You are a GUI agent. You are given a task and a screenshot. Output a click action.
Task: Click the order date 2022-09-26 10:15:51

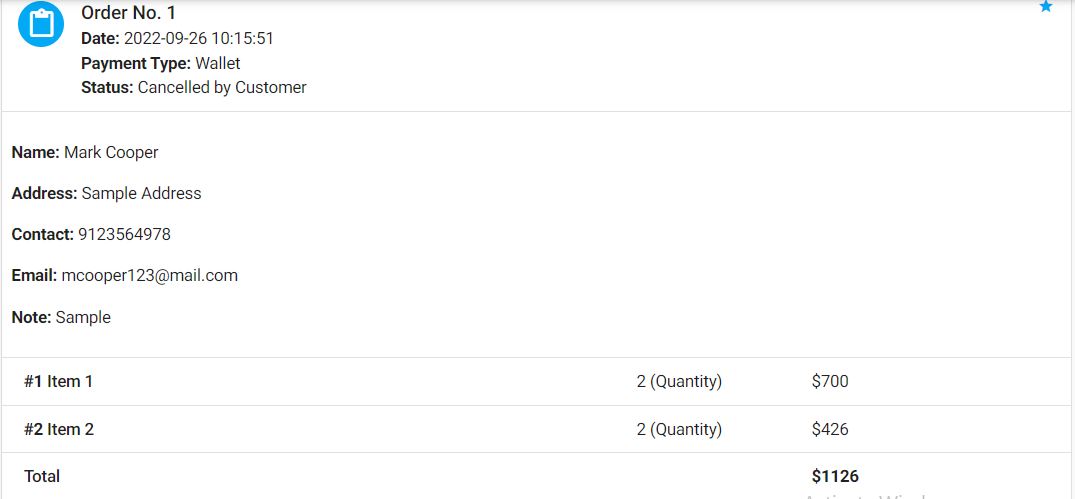click(199, 39)
